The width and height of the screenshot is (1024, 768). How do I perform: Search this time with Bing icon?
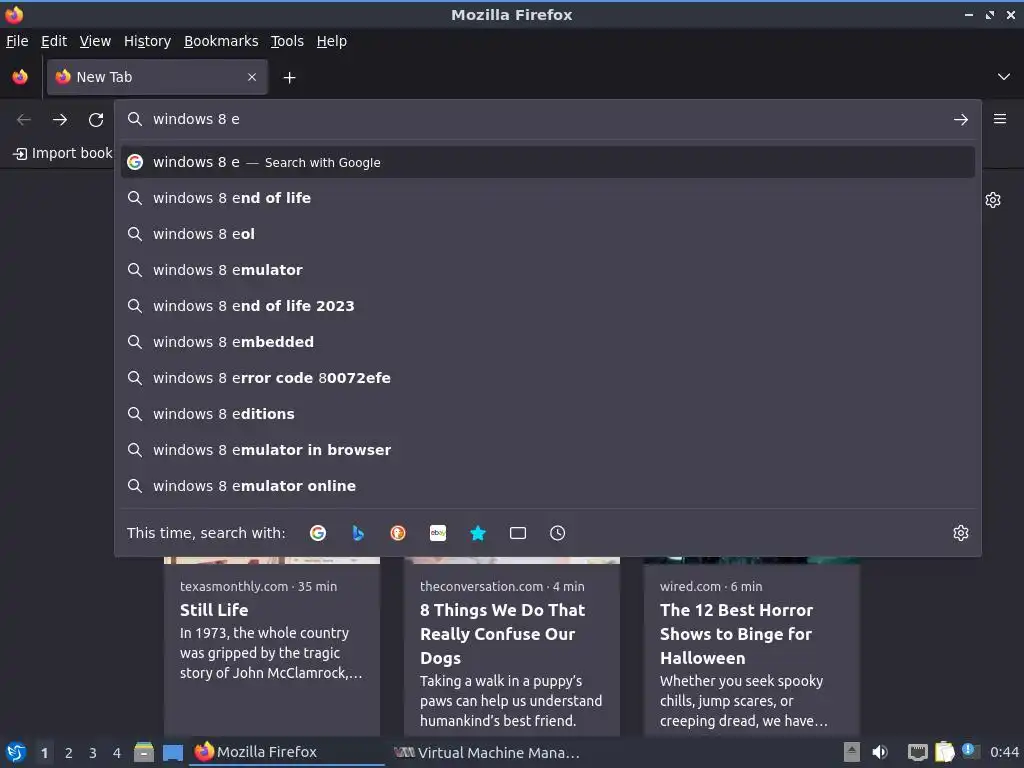pyautogui.click(x=358, y=533)
